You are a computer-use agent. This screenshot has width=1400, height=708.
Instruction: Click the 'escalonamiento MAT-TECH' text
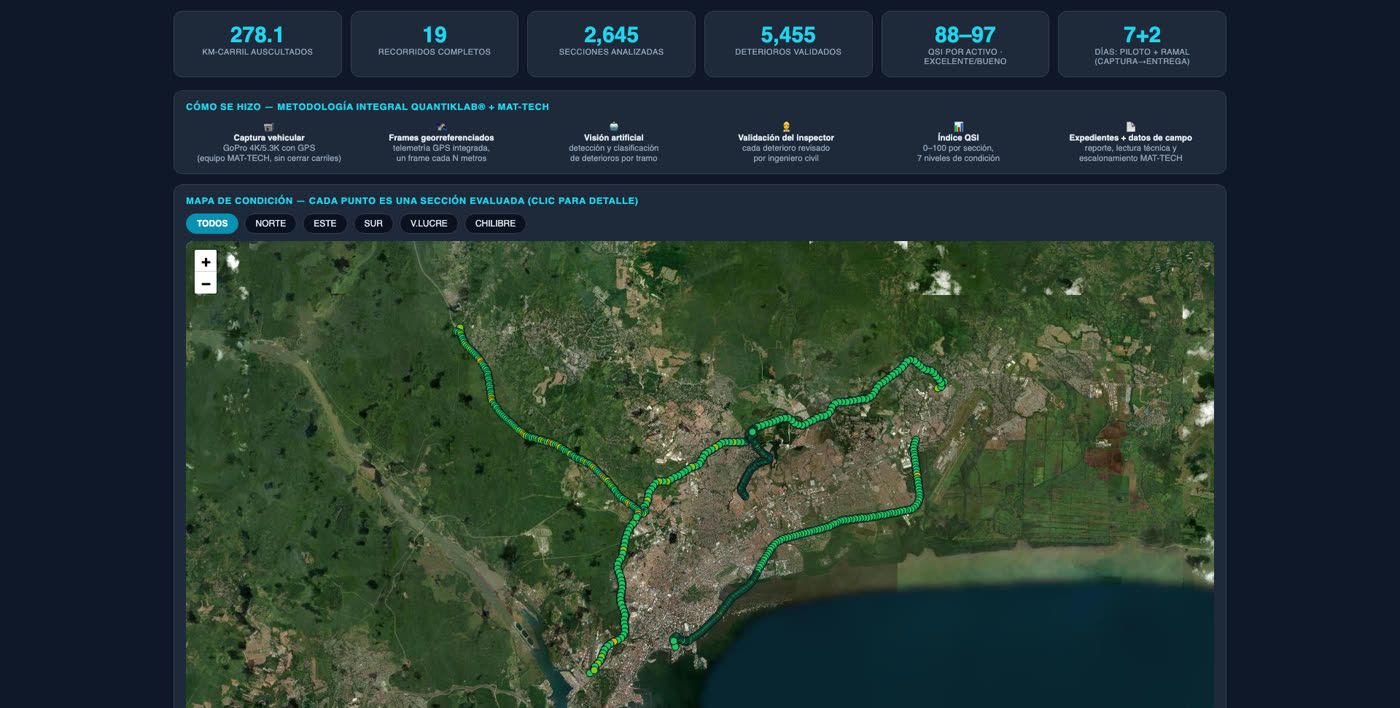point(1130,158)
